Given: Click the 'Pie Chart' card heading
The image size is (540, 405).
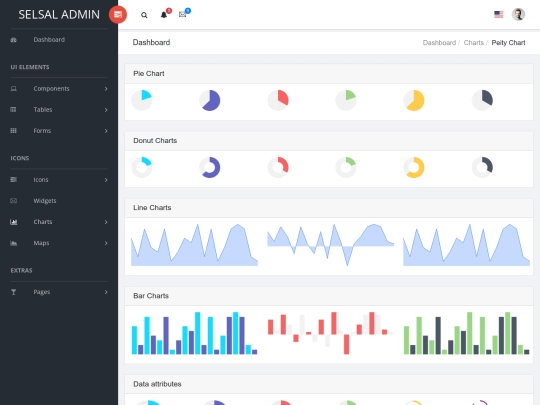Looking at the screenshot, I should coord(149,74).
